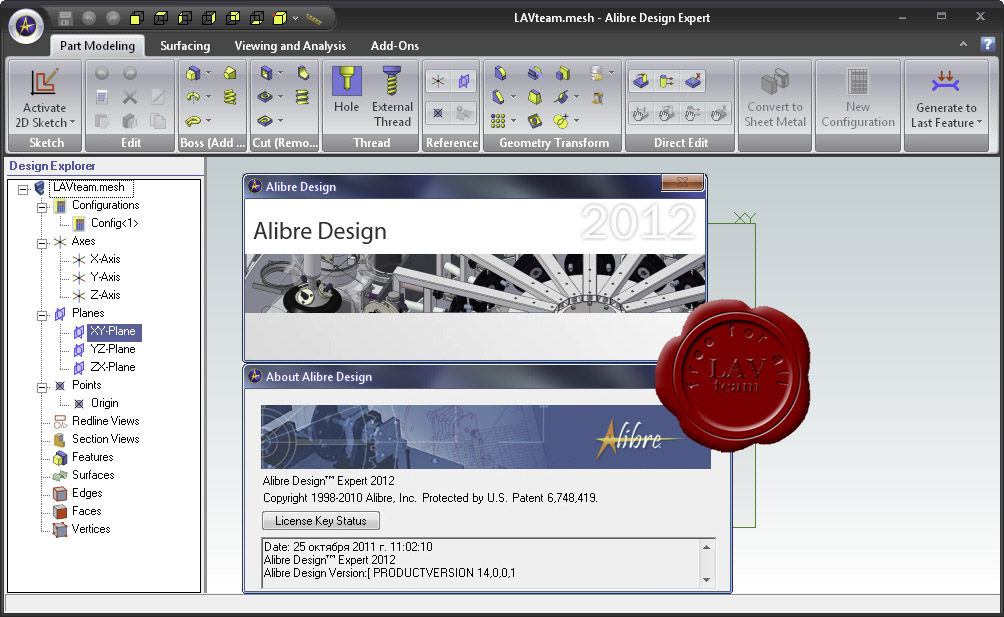
Task: Click New Configuration button
Action: pyautogui.click(x=858, y=99)
